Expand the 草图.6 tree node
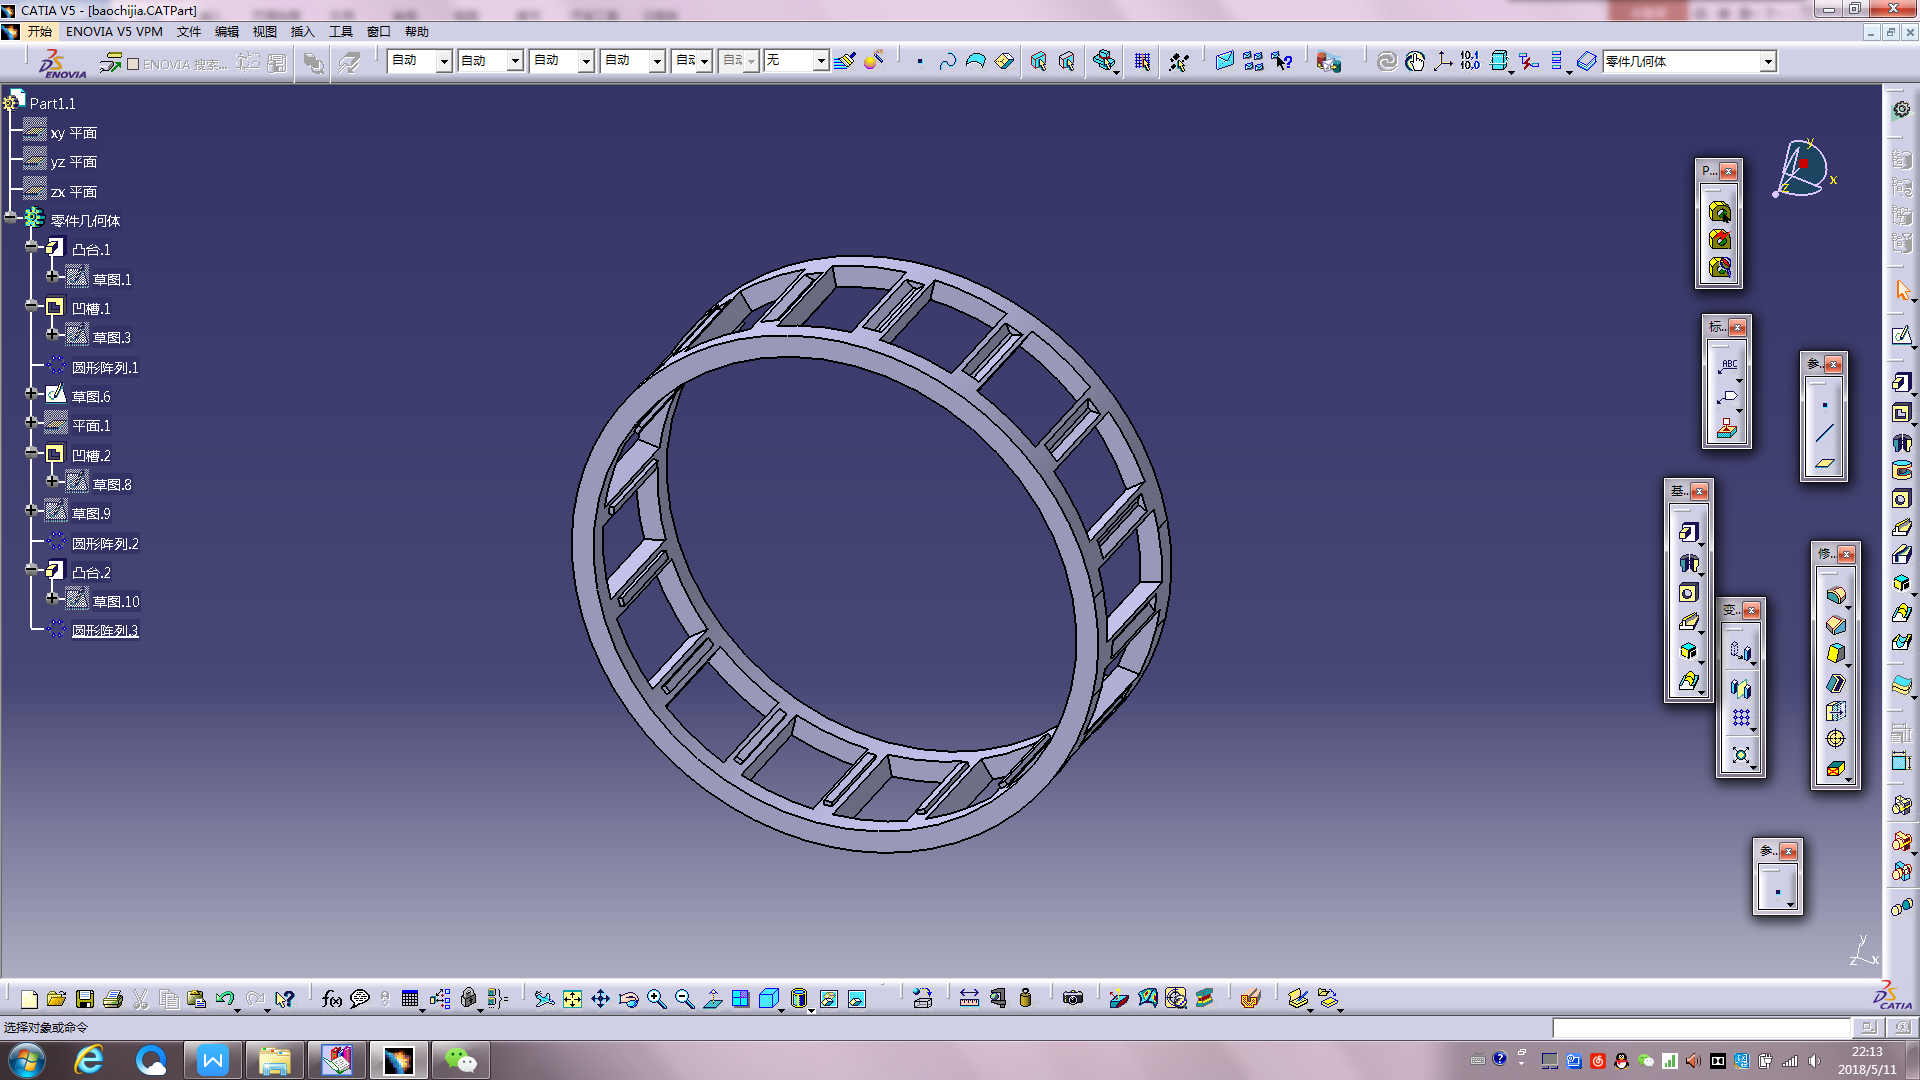Screen dimensions: 1920x1080 32,394
